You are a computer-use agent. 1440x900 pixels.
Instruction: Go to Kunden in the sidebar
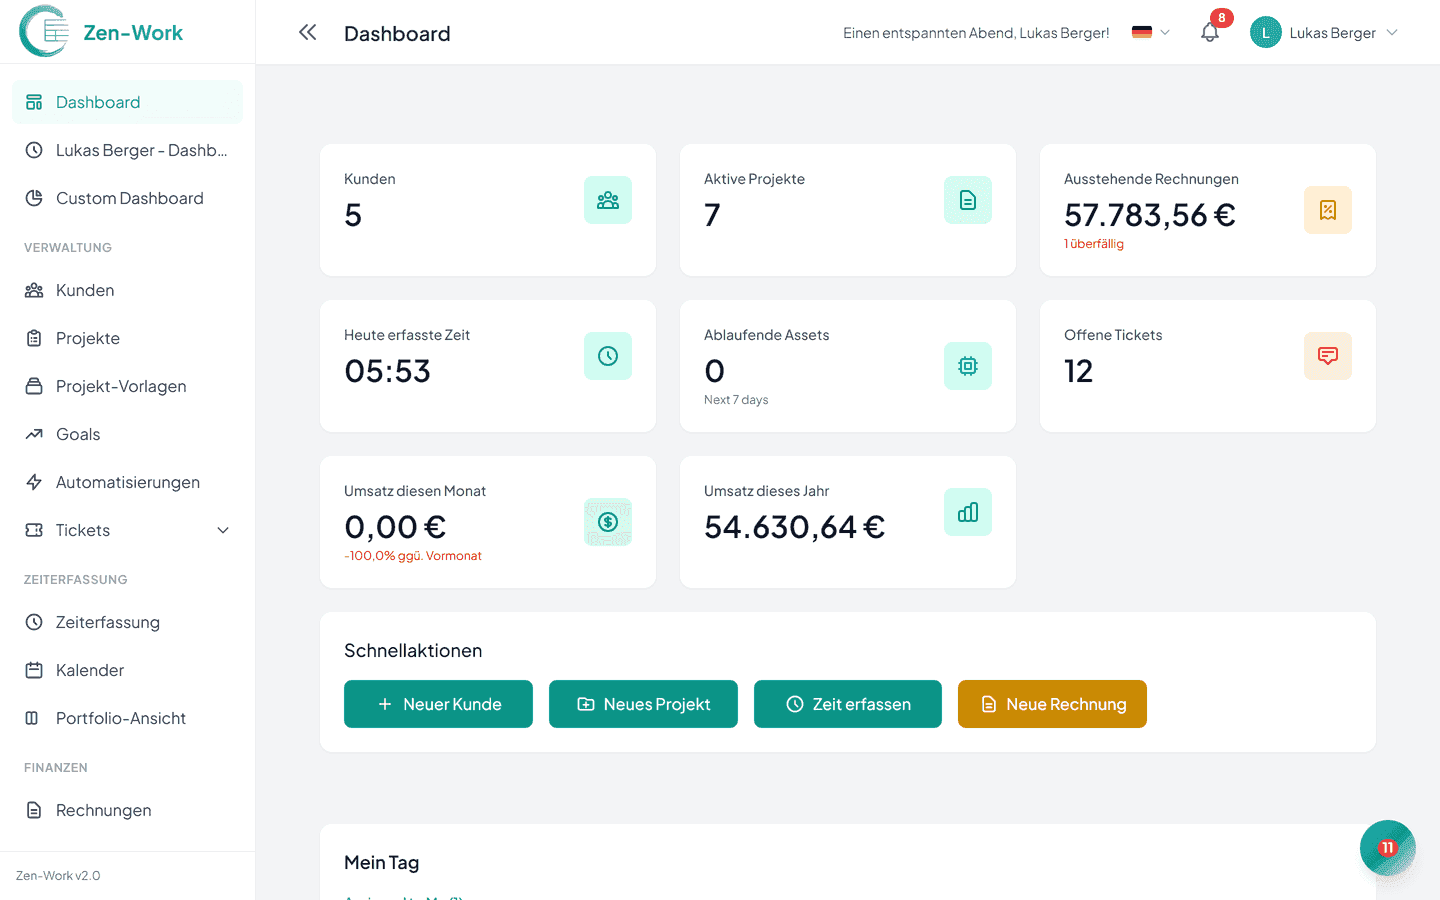coord(127,290)
